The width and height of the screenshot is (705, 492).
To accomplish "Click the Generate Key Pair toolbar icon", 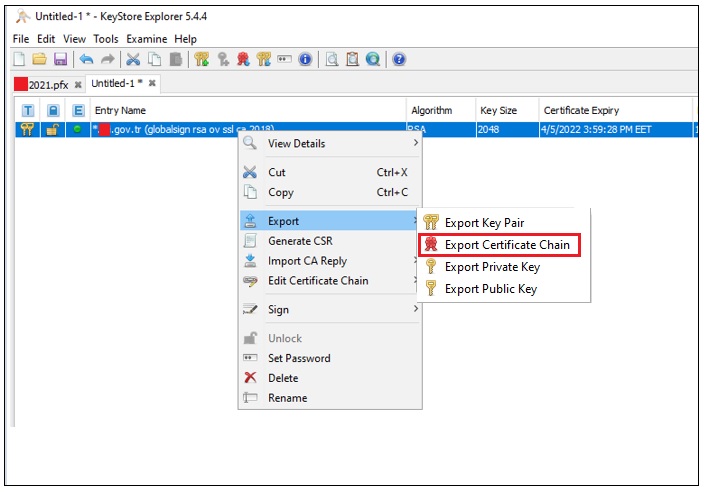I will tap(201, 60).
